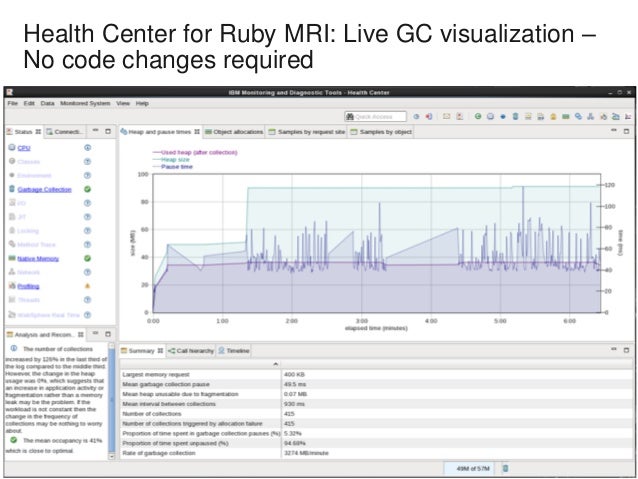Viewport: 638px width, 479px height.
Task: Open the CPU link in Status panel
Action: pos(24,148)
